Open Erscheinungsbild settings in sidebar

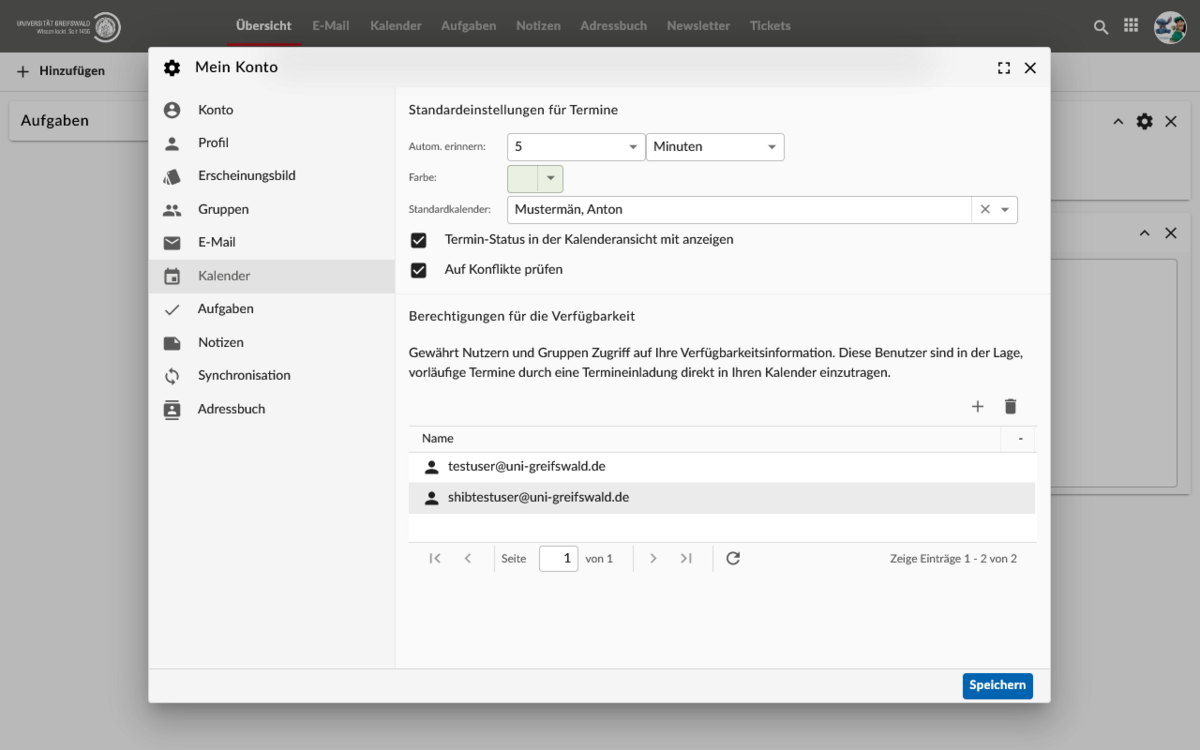(x=246, y=176)
